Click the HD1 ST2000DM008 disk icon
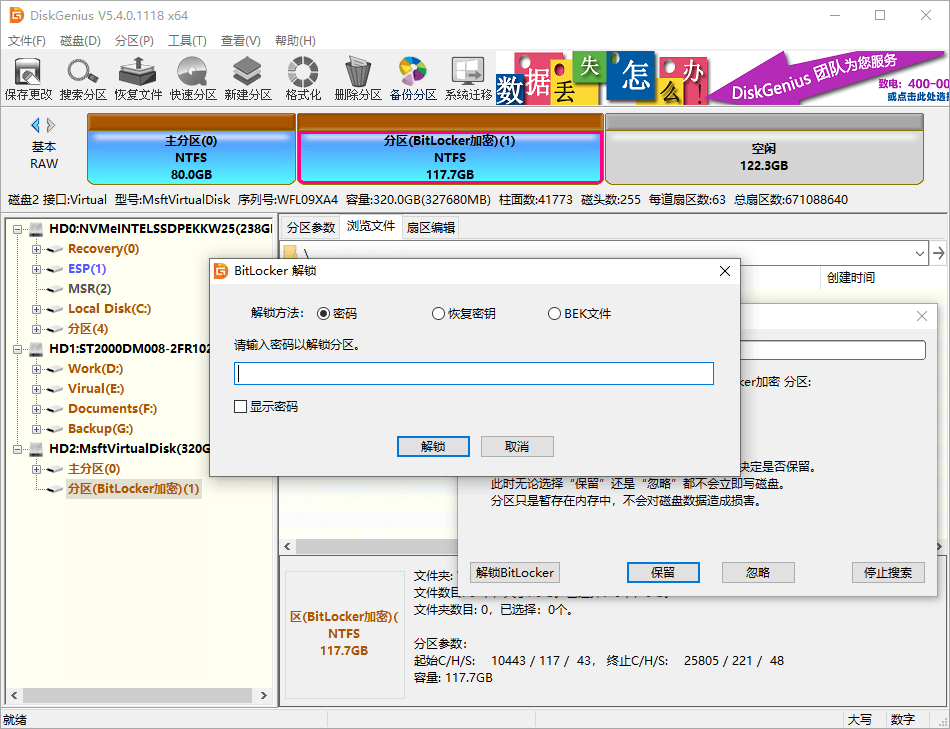The width and height of the screenshot is (950, 729). (37, 349)
